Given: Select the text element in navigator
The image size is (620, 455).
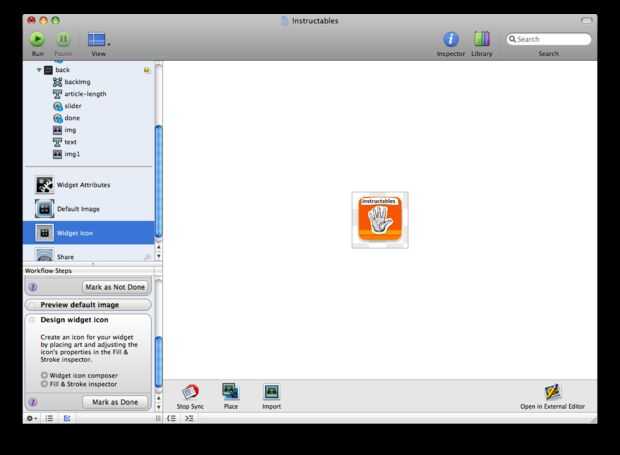Looking at the screenshot, I should point(71,142).
